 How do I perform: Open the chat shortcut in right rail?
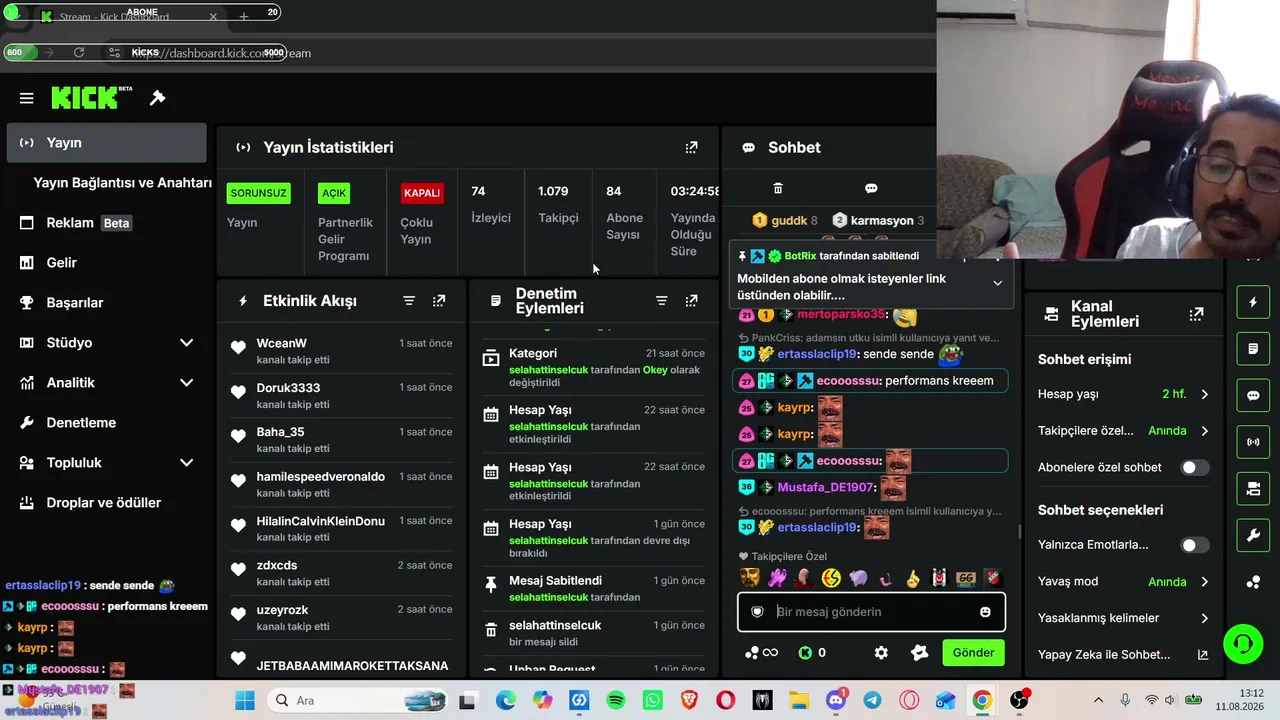1253,395
